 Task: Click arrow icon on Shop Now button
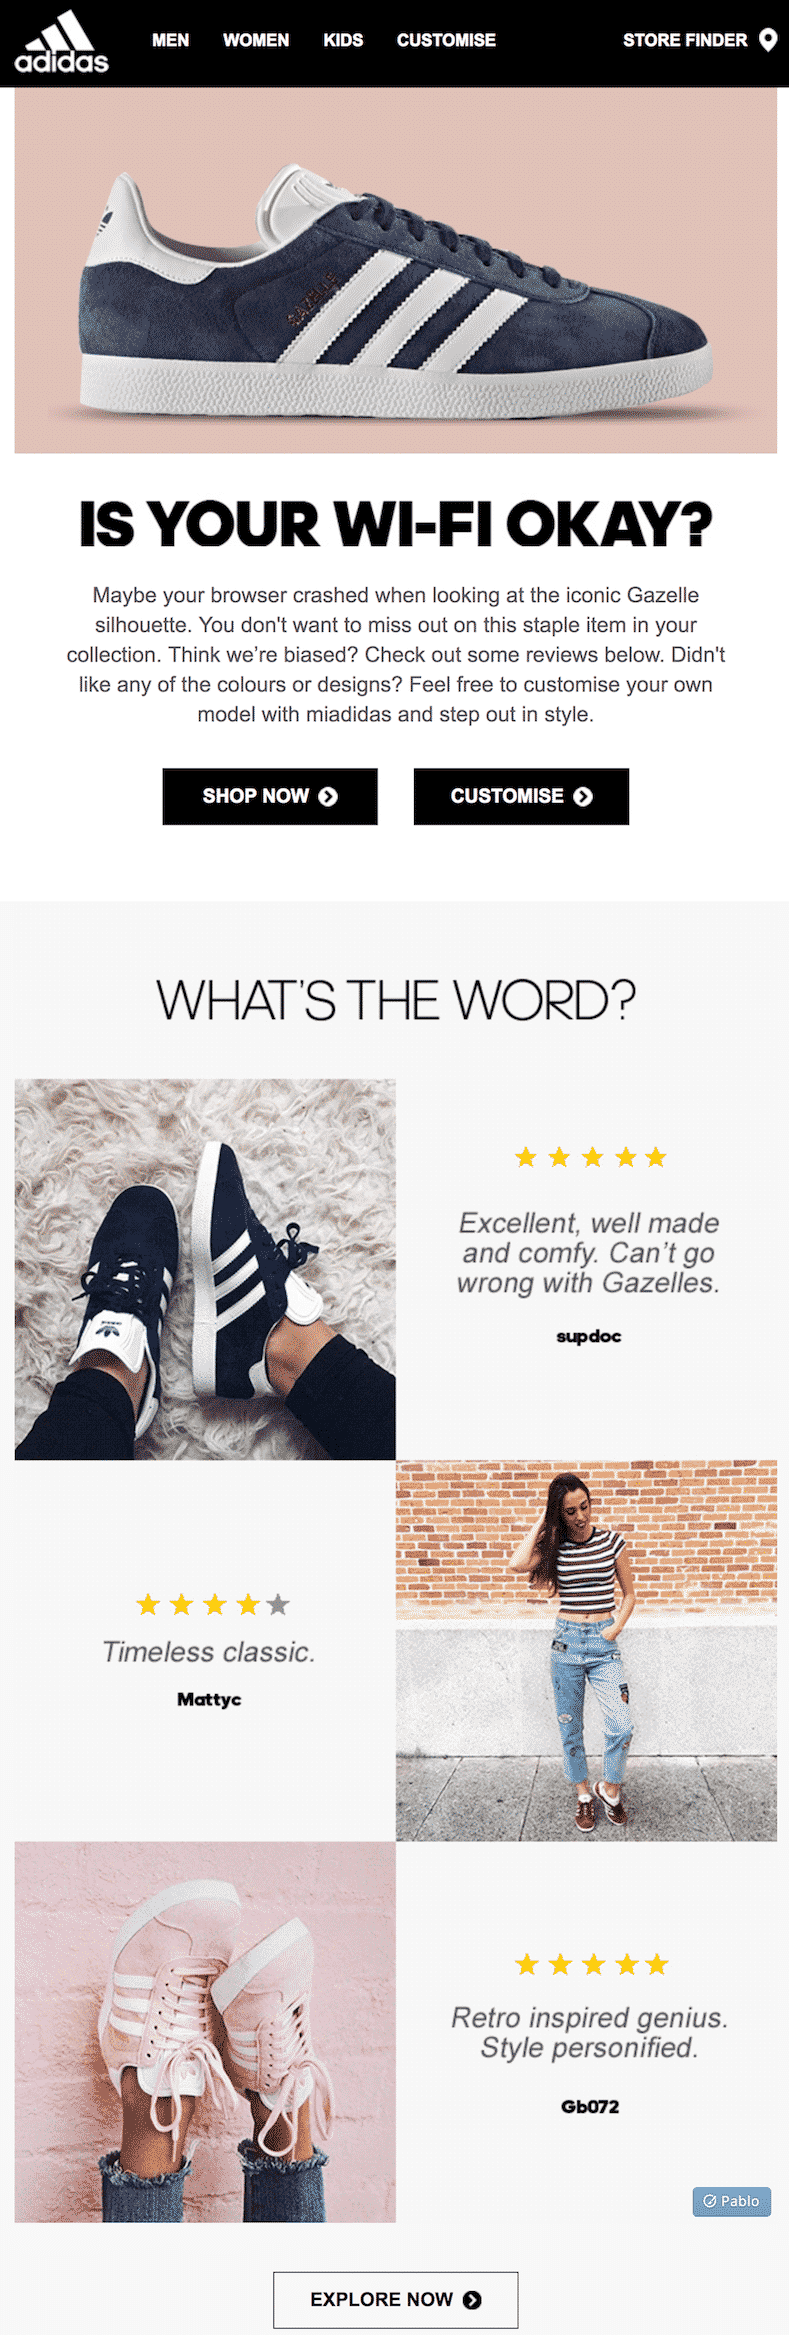[328, 796]
